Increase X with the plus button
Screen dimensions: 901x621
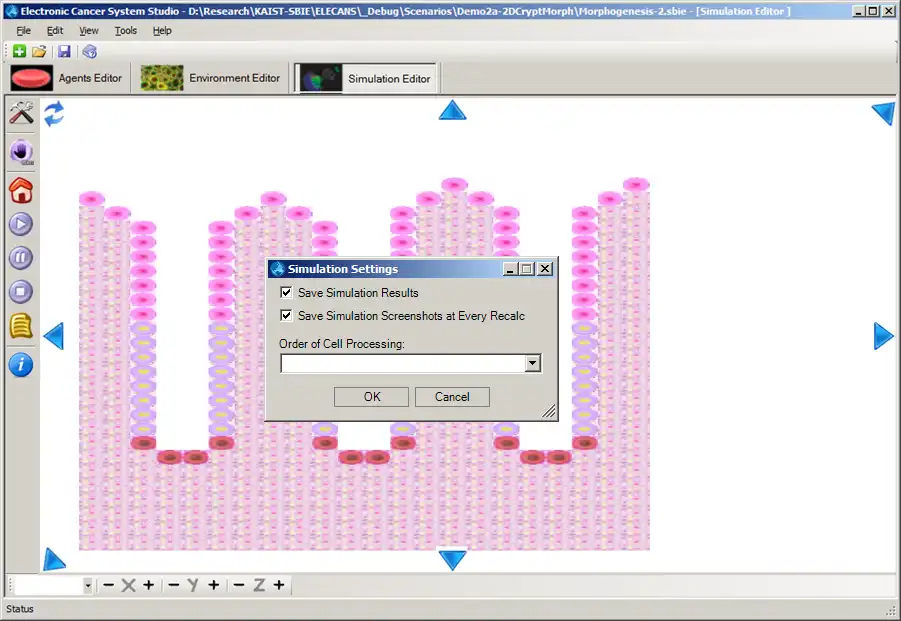coord(149,585)
